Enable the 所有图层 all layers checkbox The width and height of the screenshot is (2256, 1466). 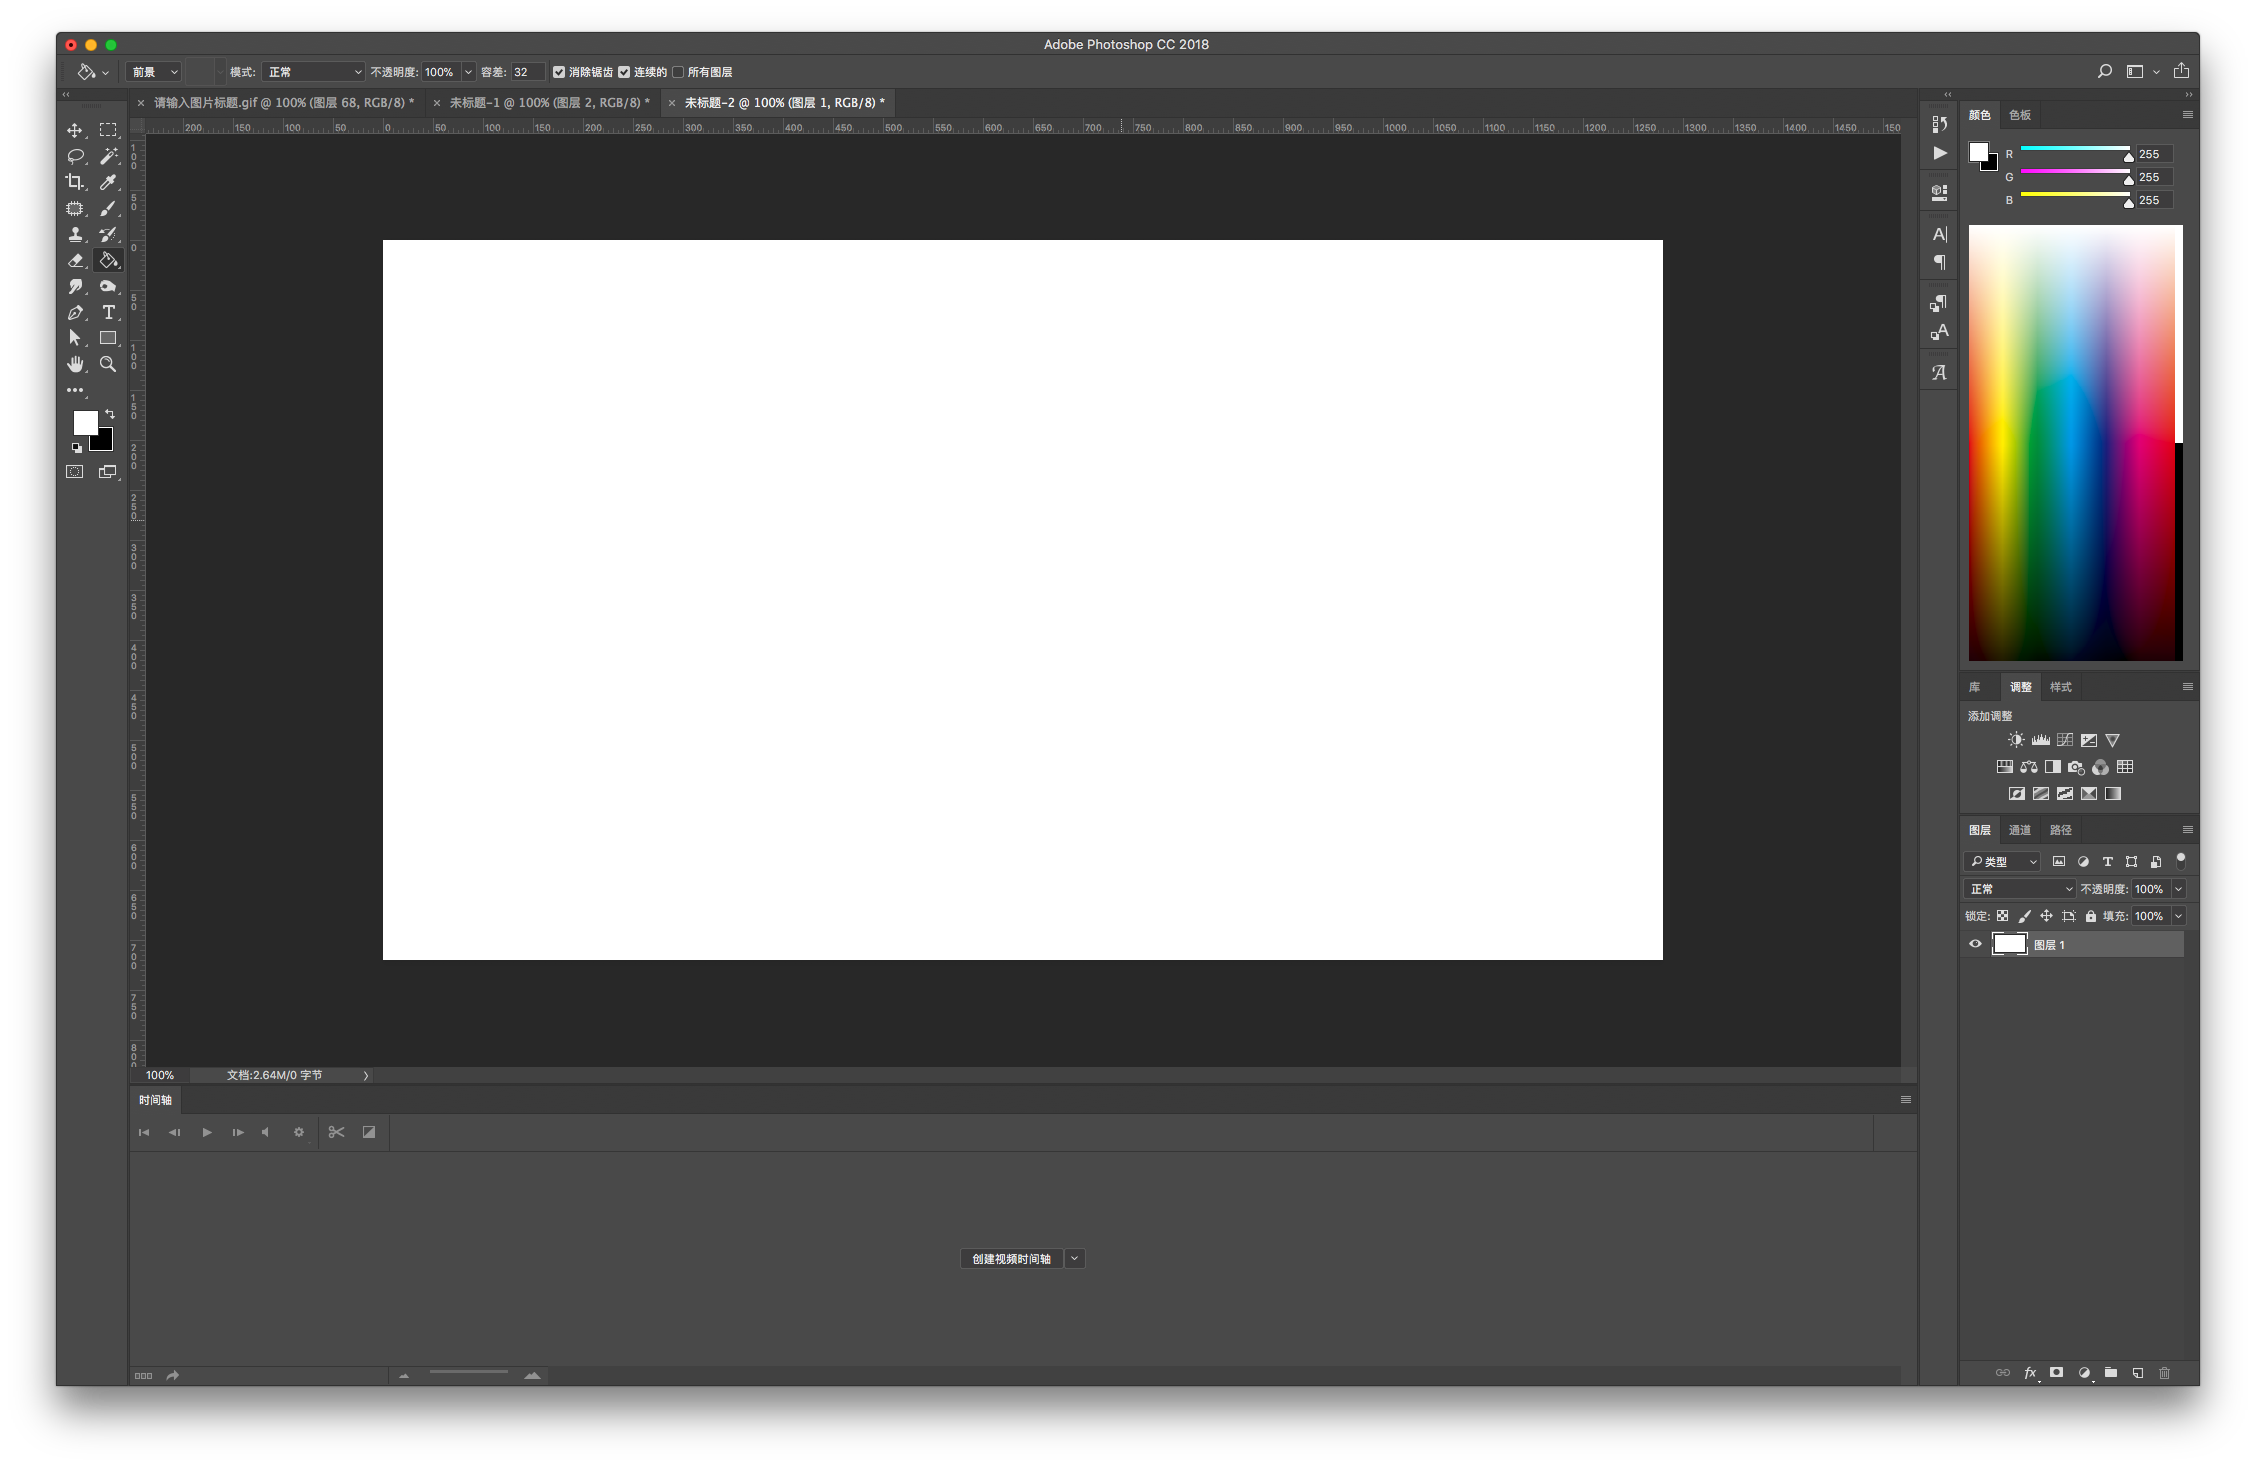[678, 72]
